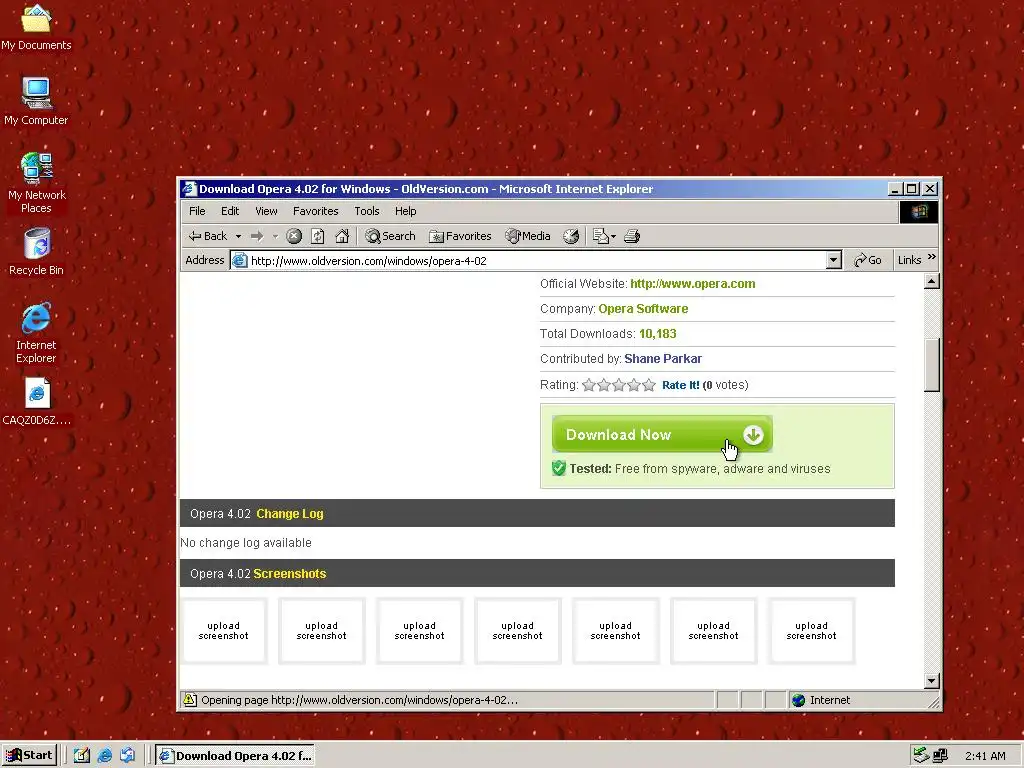Click the scrollbar up arrow

(932, 281)
